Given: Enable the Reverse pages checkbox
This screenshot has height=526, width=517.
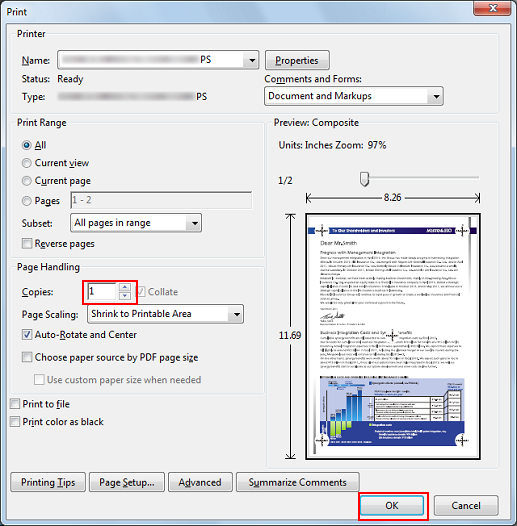Looking at the screenshot, I should [27, 243].
